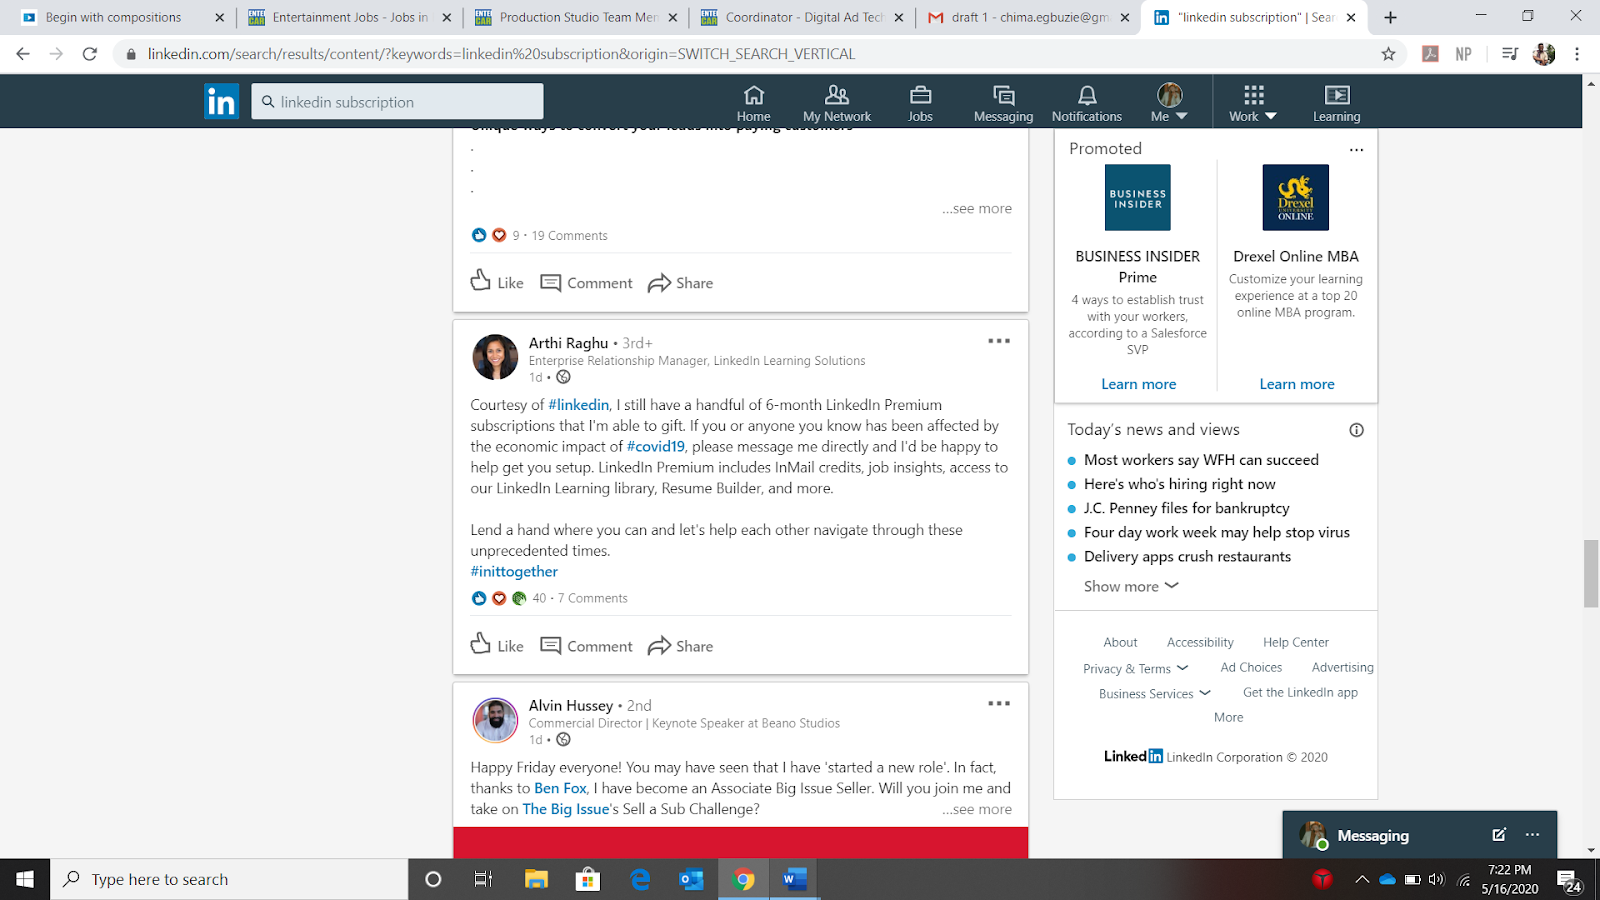Switch to Gmail draft 1 tab
Image resolution: width=1600 pixels, height=900 pixels.
(x=1030, y=17)
